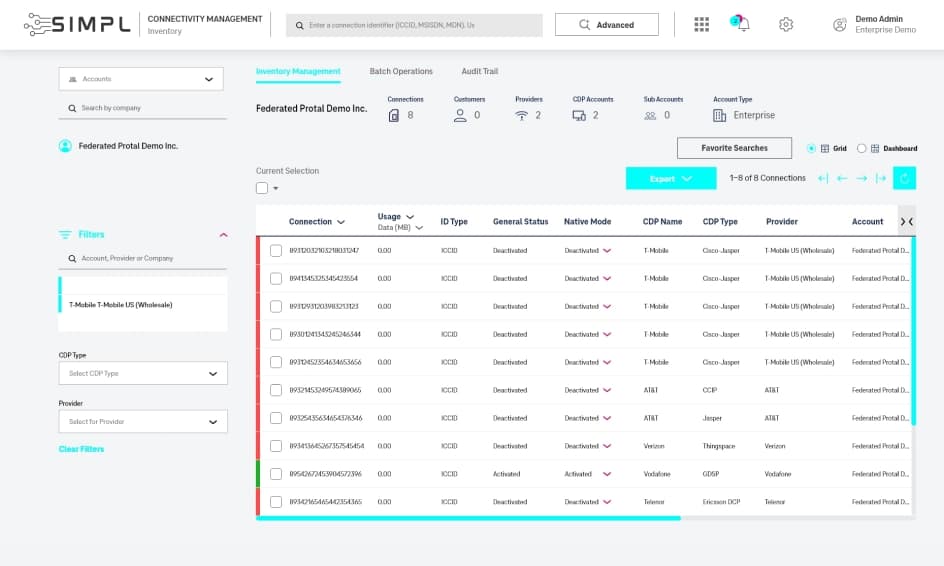Click the Connections count icon

point(394,116)
